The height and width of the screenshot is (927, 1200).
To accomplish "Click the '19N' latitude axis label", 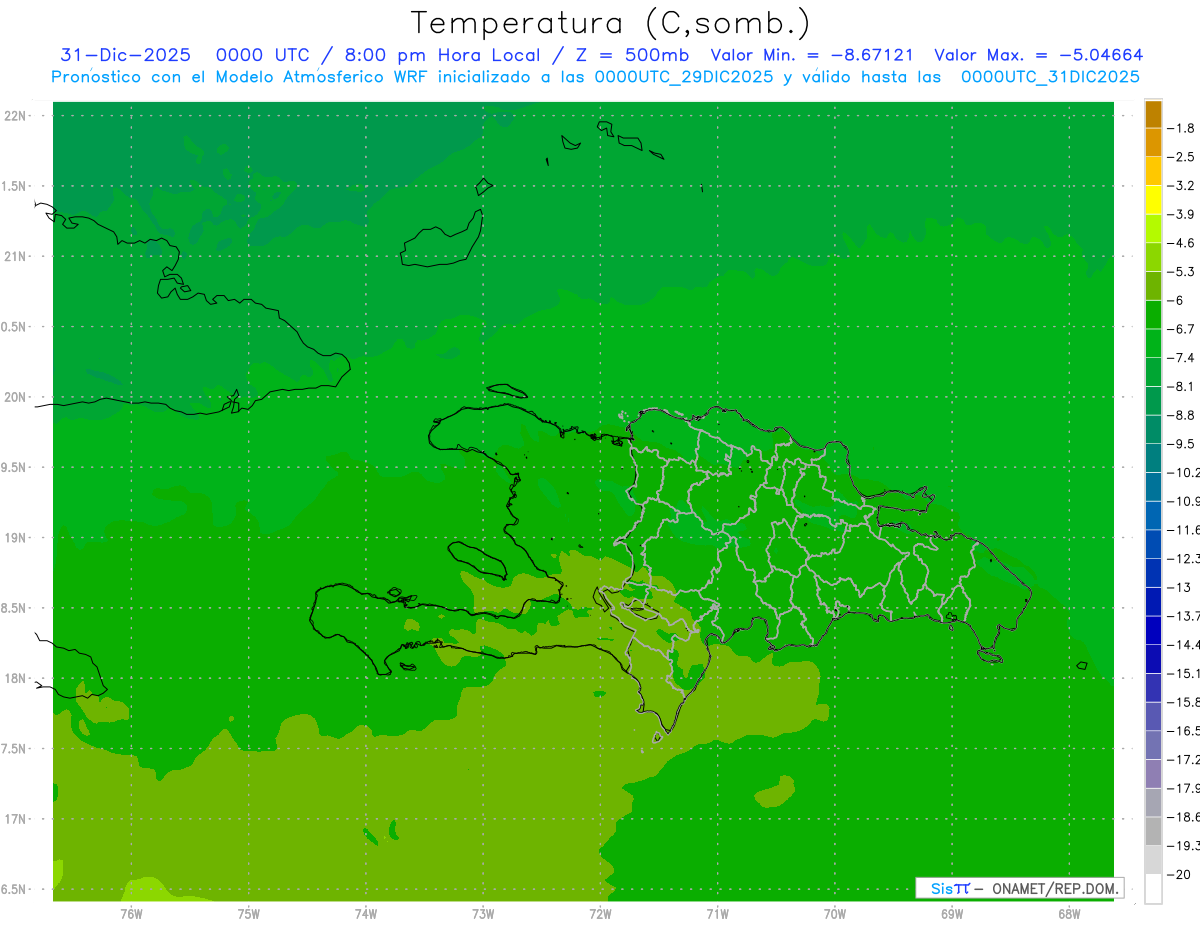I will [16, 538].
